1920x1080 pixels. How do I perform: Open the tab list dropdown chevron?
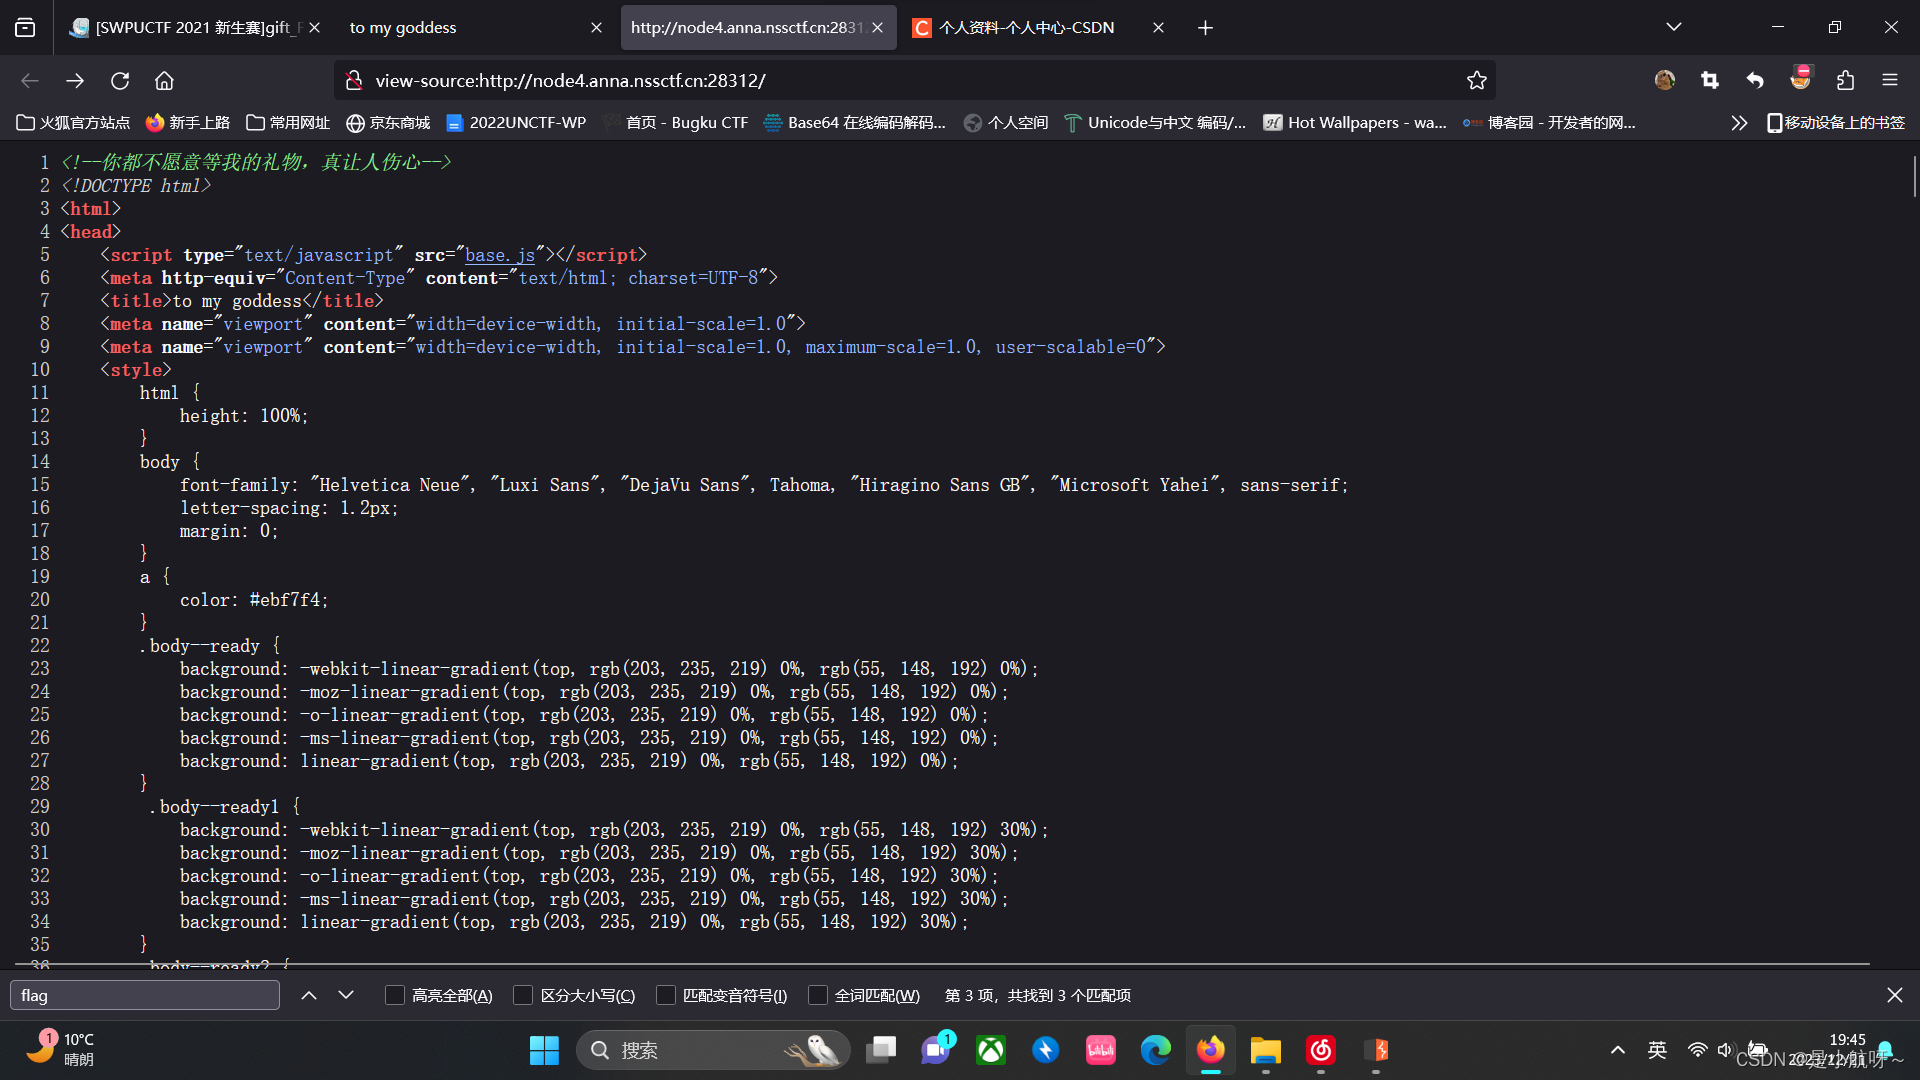click(1673, 27)
